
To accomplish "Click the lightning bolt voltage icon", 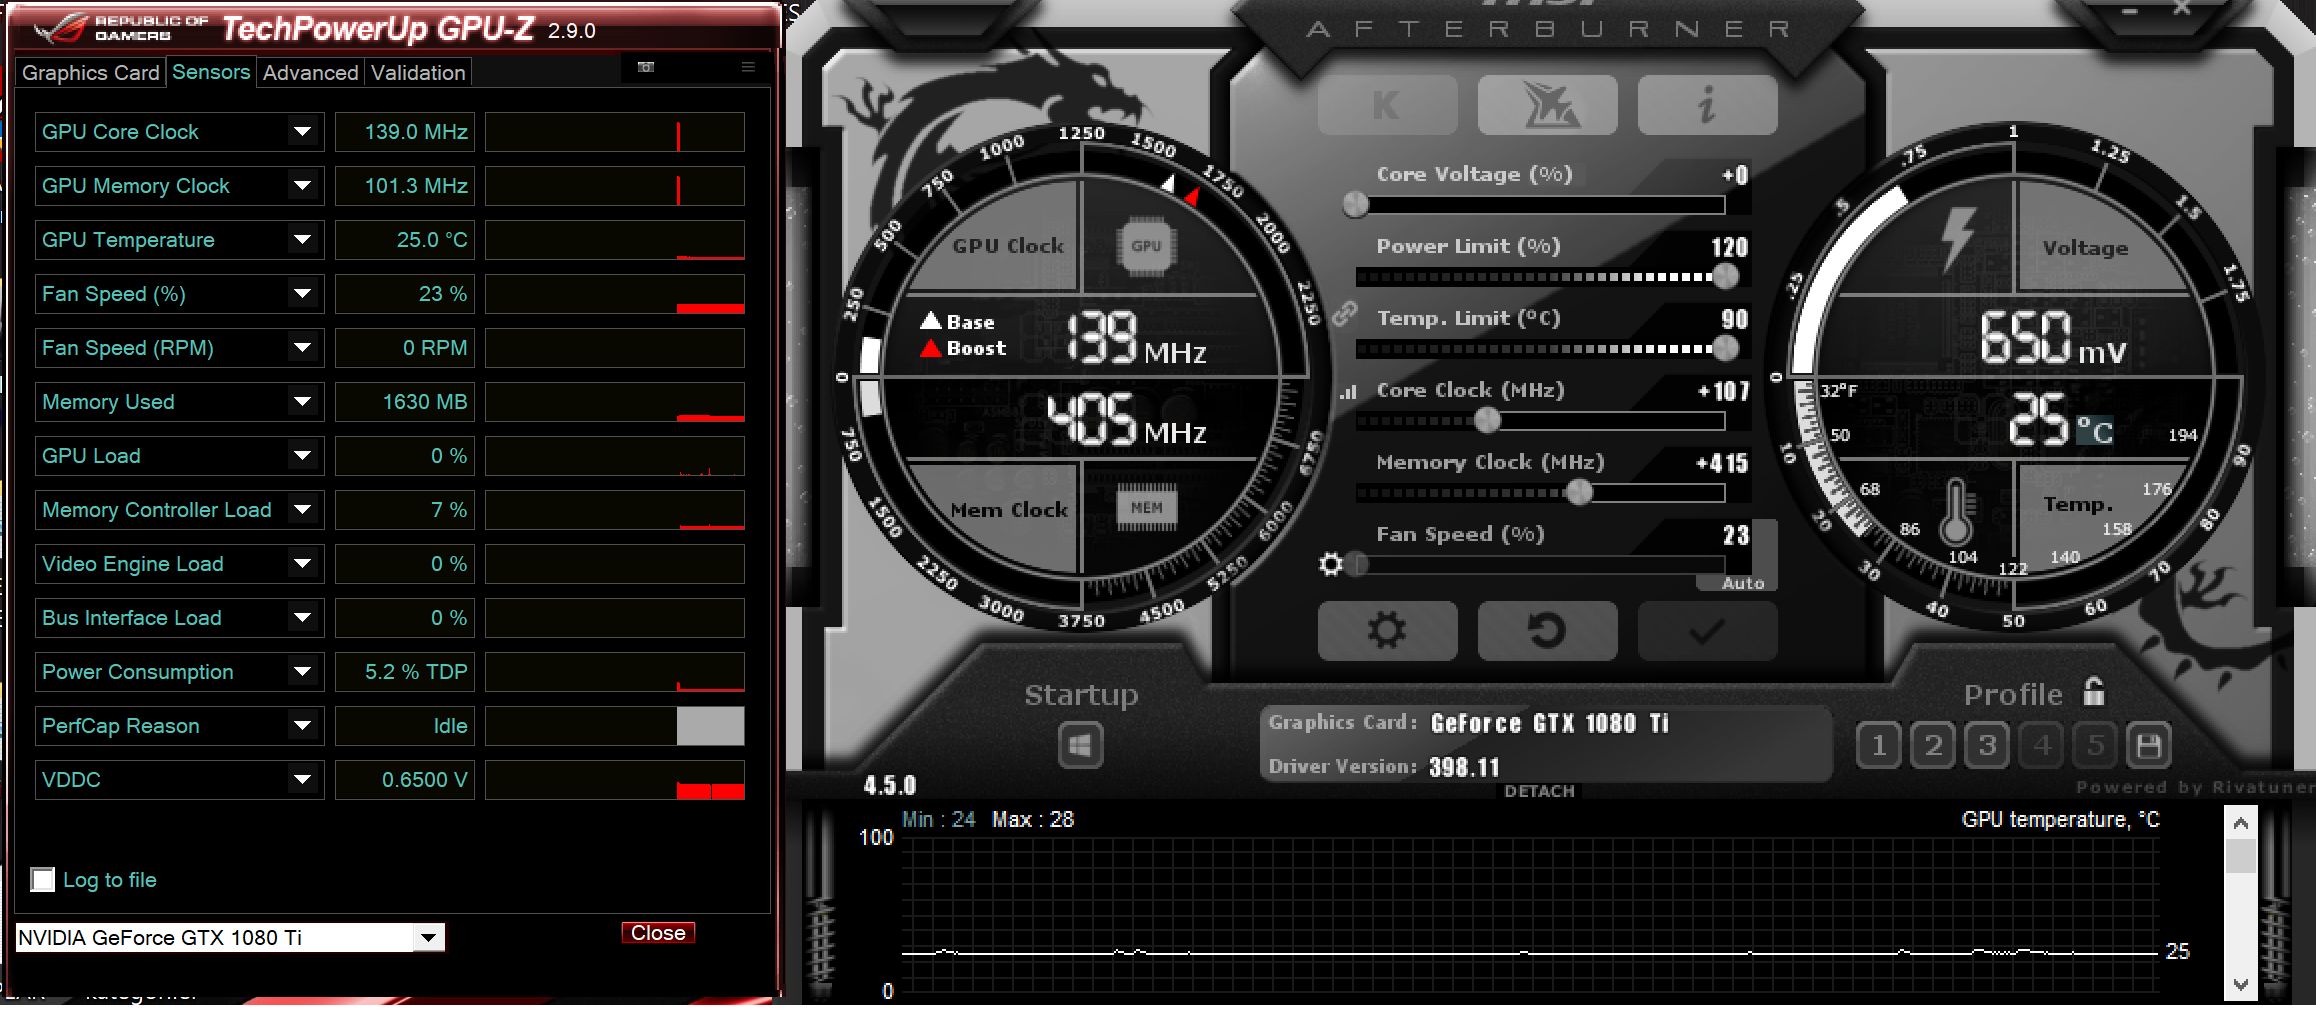I will (x=1957, y=240).
